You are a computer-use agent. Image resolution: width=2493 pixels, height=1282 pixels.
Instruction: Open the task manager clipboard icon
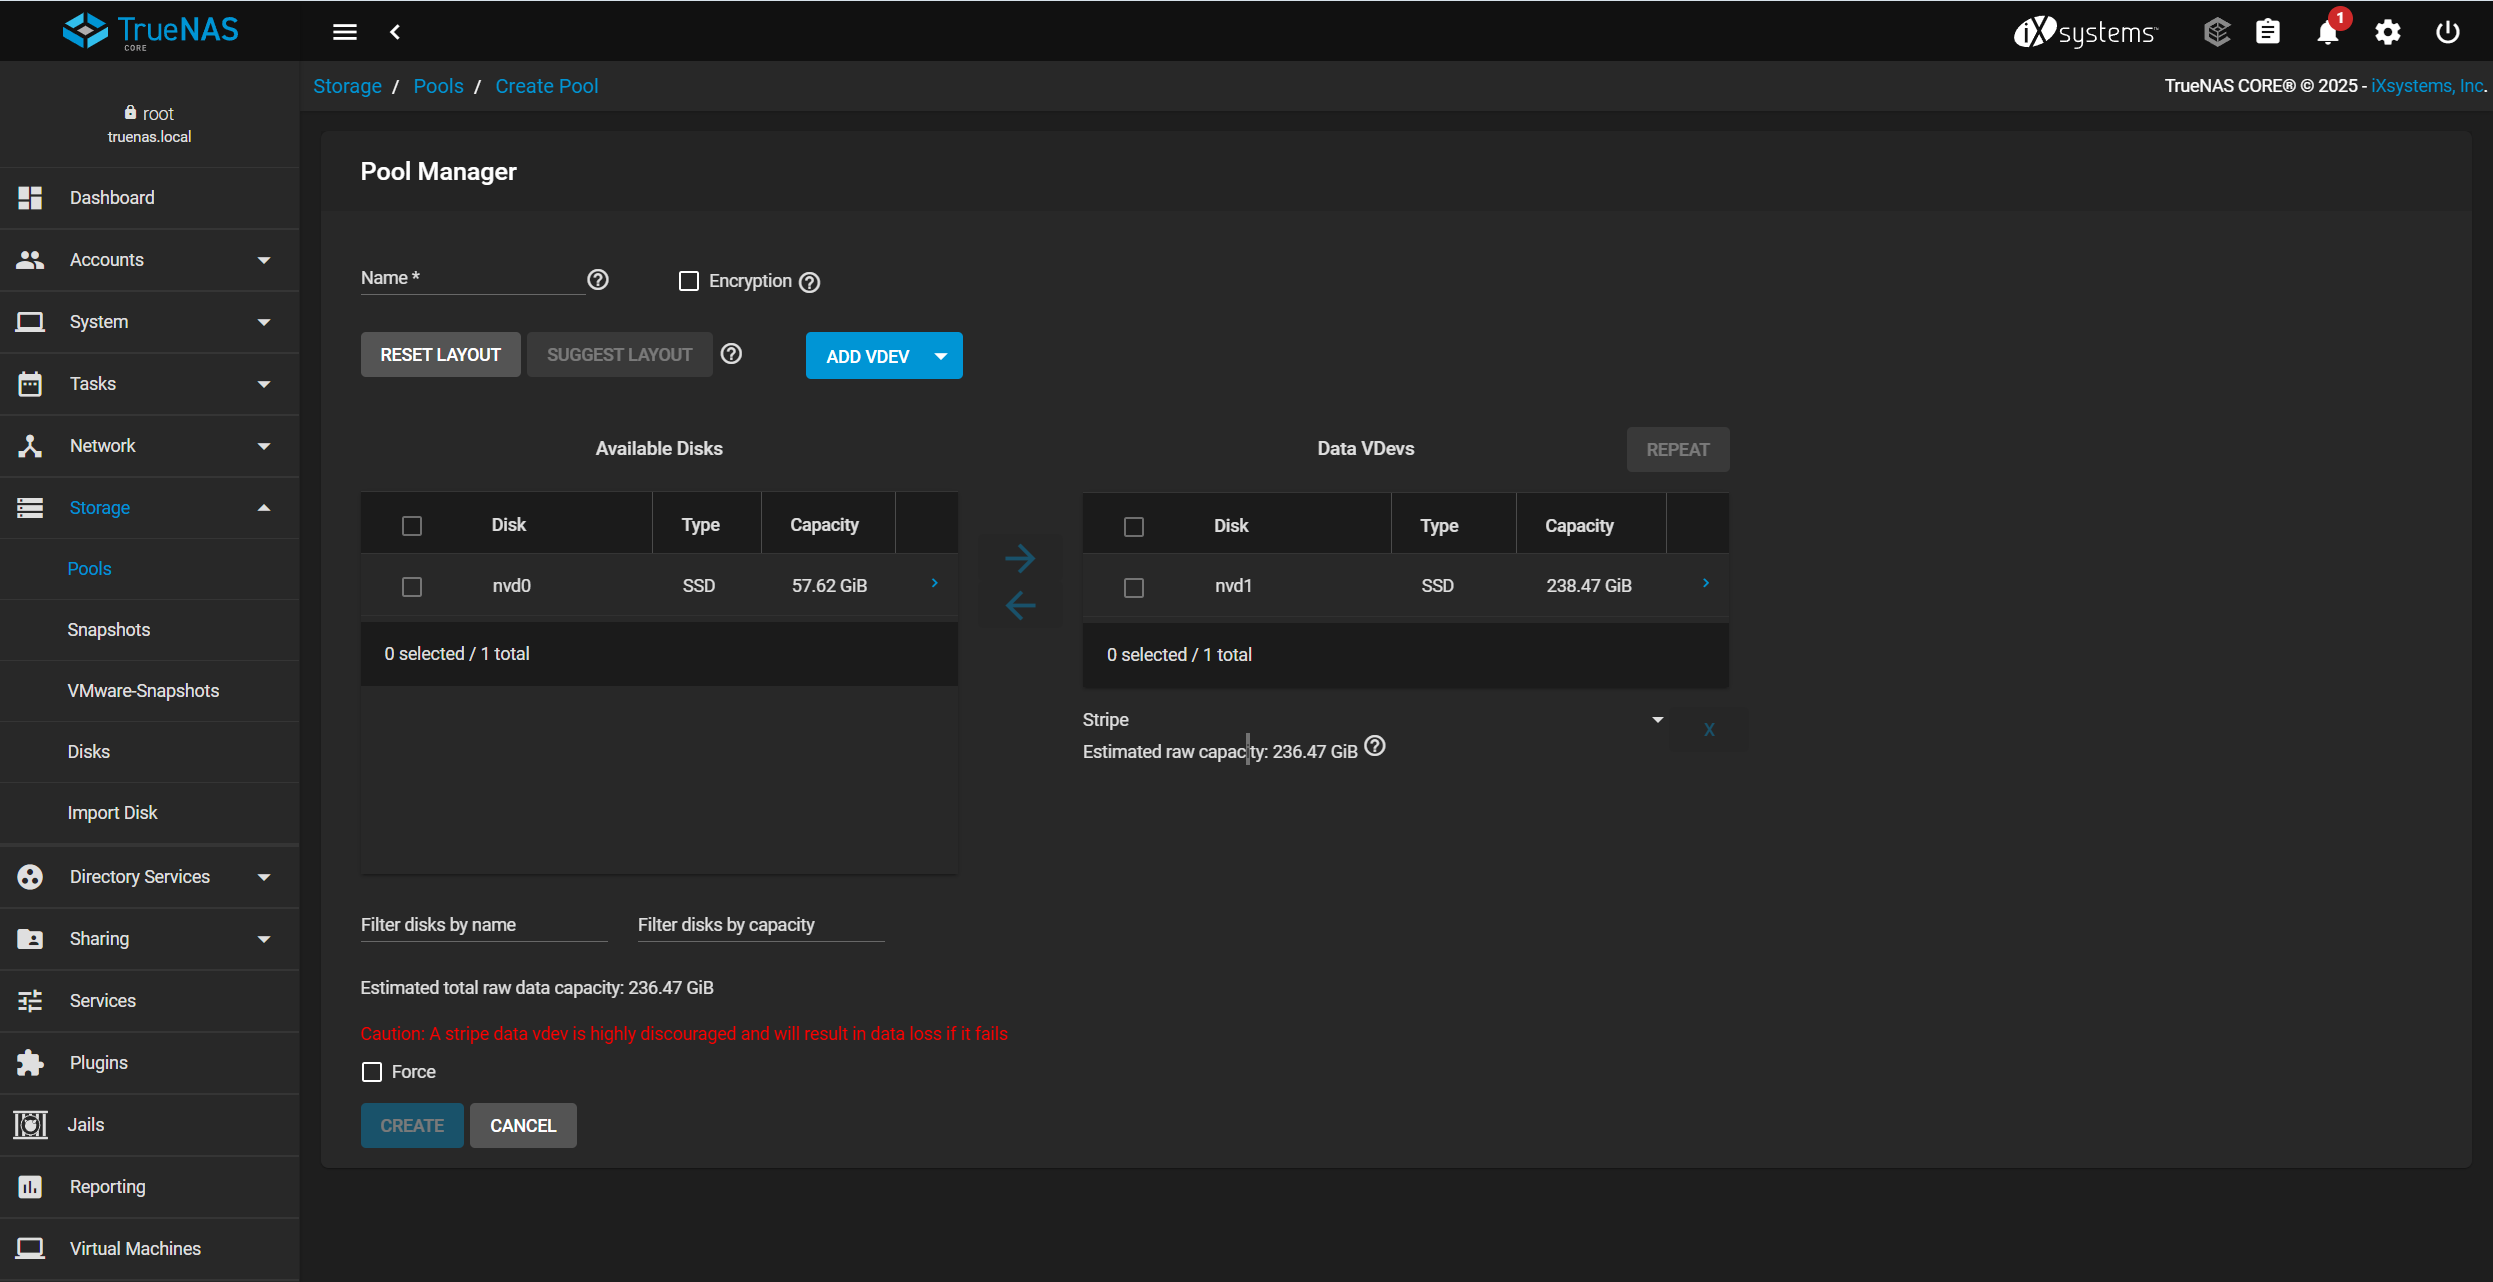pyautogui.click(x=2267, y=32)
